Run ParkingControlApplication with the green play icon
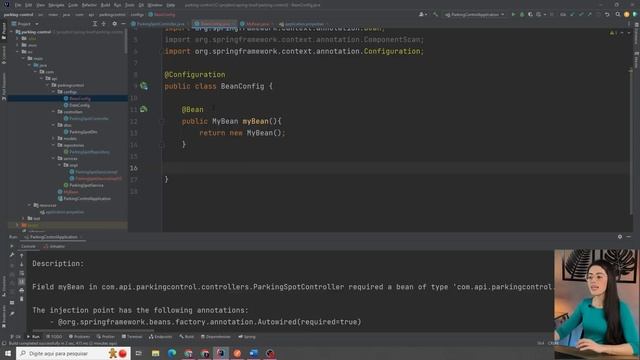The image size is (640, 360). coord(513,14)
